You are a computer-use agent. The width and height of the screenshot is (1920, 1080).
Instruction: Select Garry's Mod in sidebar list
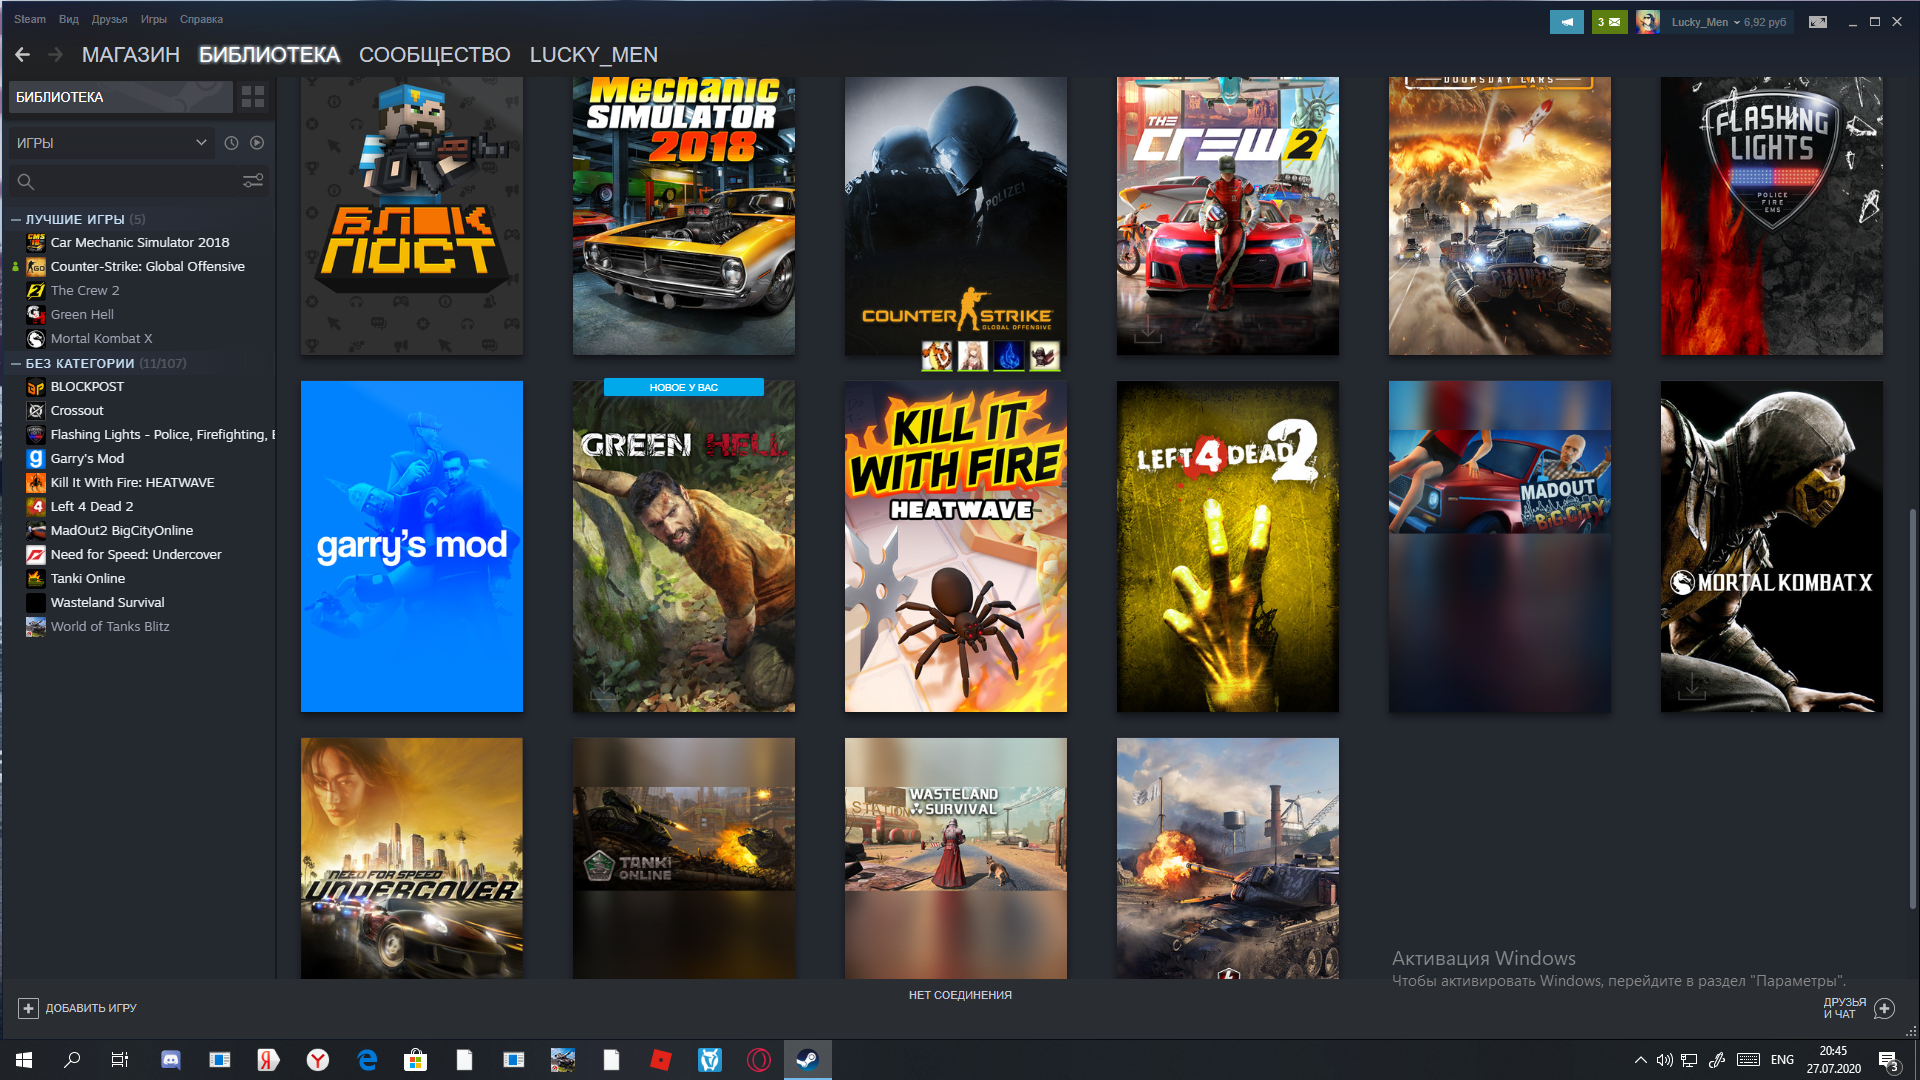point(87,458)
